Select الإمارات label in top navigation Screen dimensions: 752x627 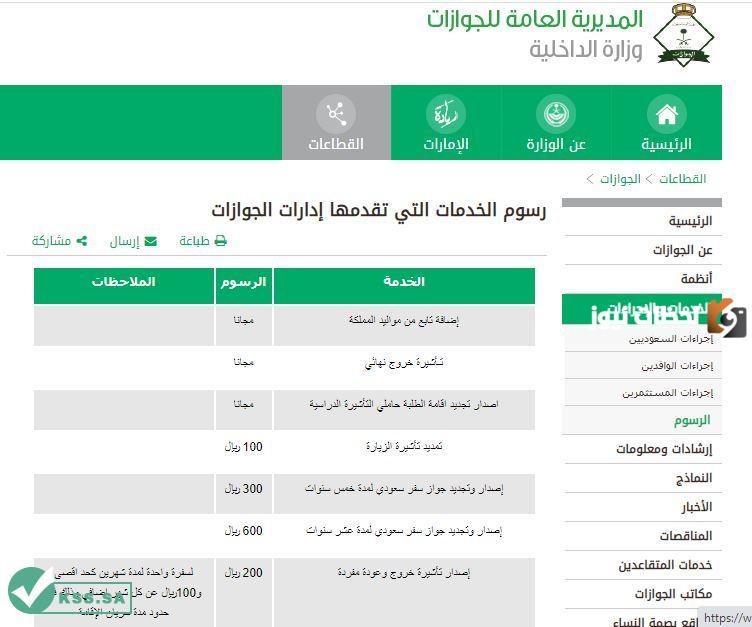(446, 144)
